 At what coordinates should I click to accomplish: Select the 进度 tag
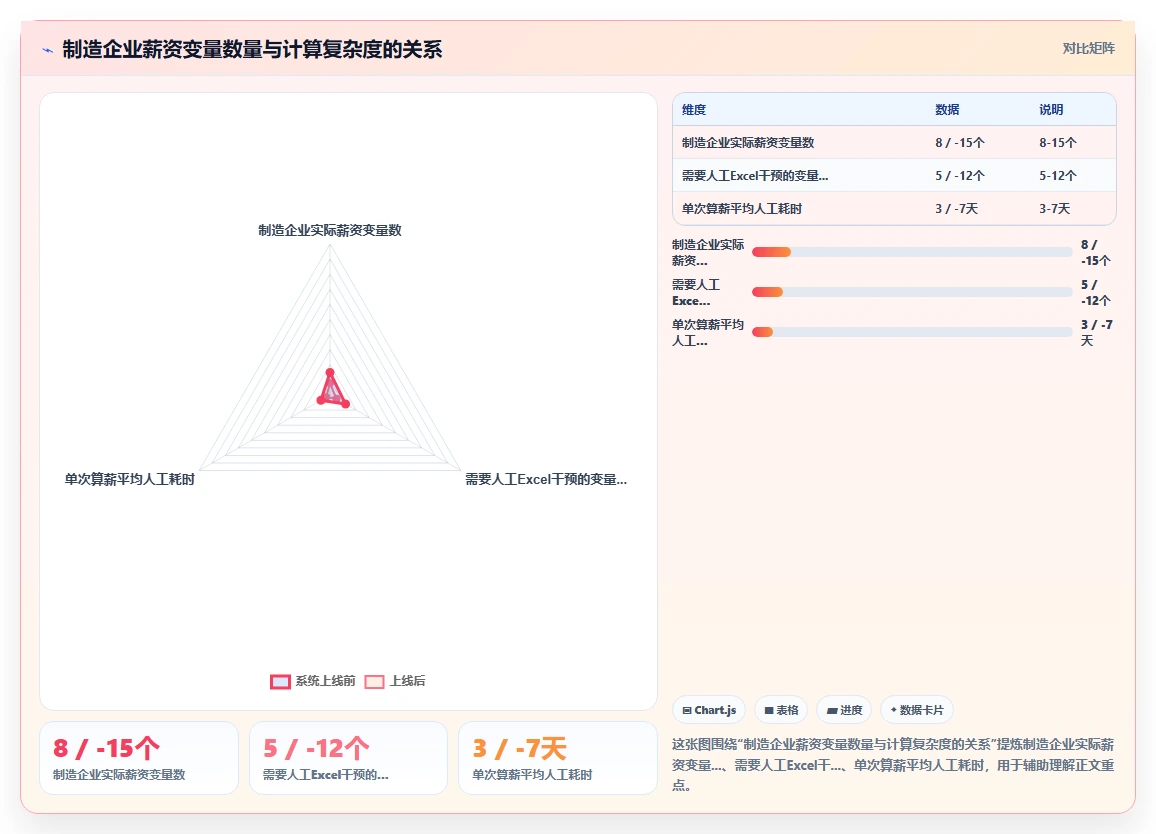pyautogui.click(x=844, y=710)
